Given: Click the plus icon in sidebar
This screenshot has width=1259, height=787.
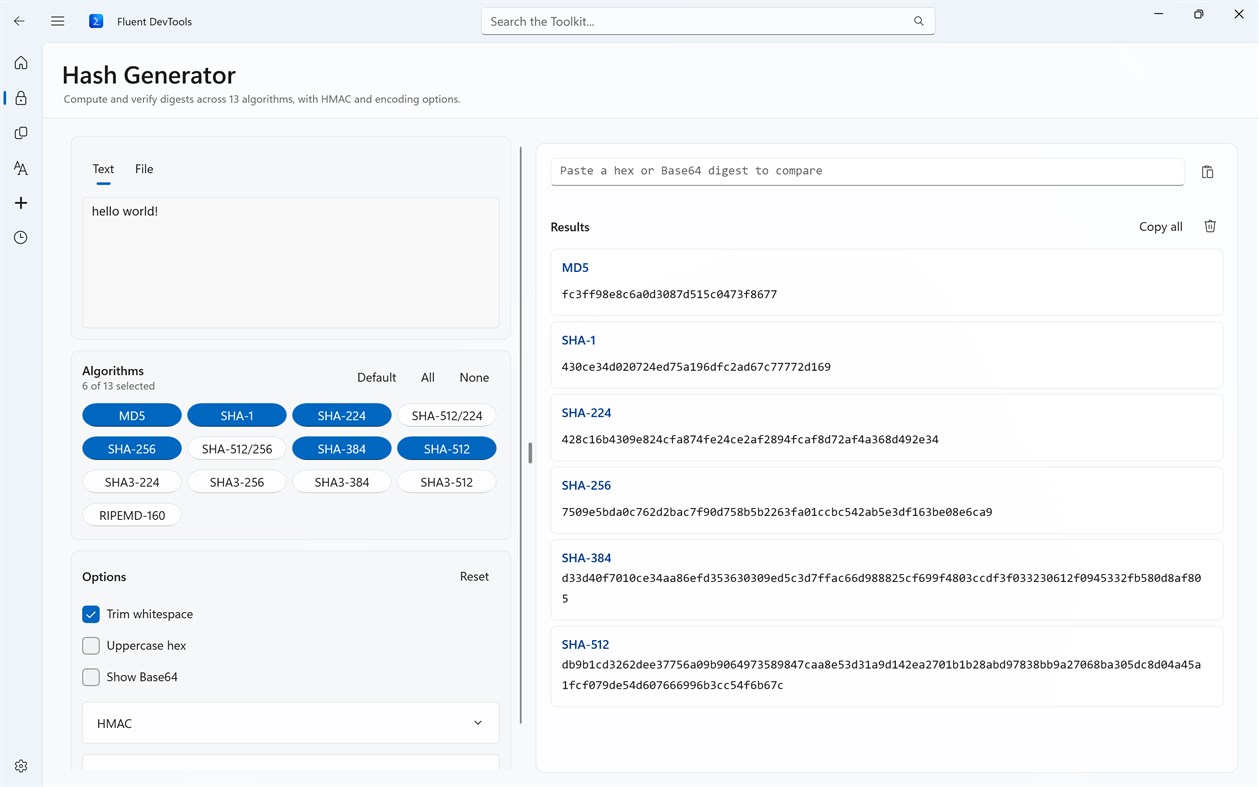Looking at the screenshot, I should coord(21,203).
